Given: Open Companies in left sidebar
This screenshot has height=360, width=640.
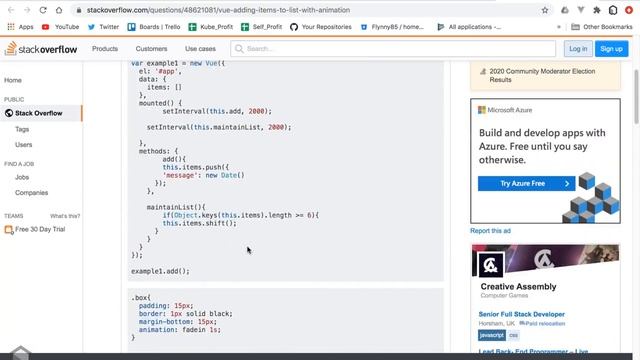Looking at the screenshot, I should (x=31, y=193).
